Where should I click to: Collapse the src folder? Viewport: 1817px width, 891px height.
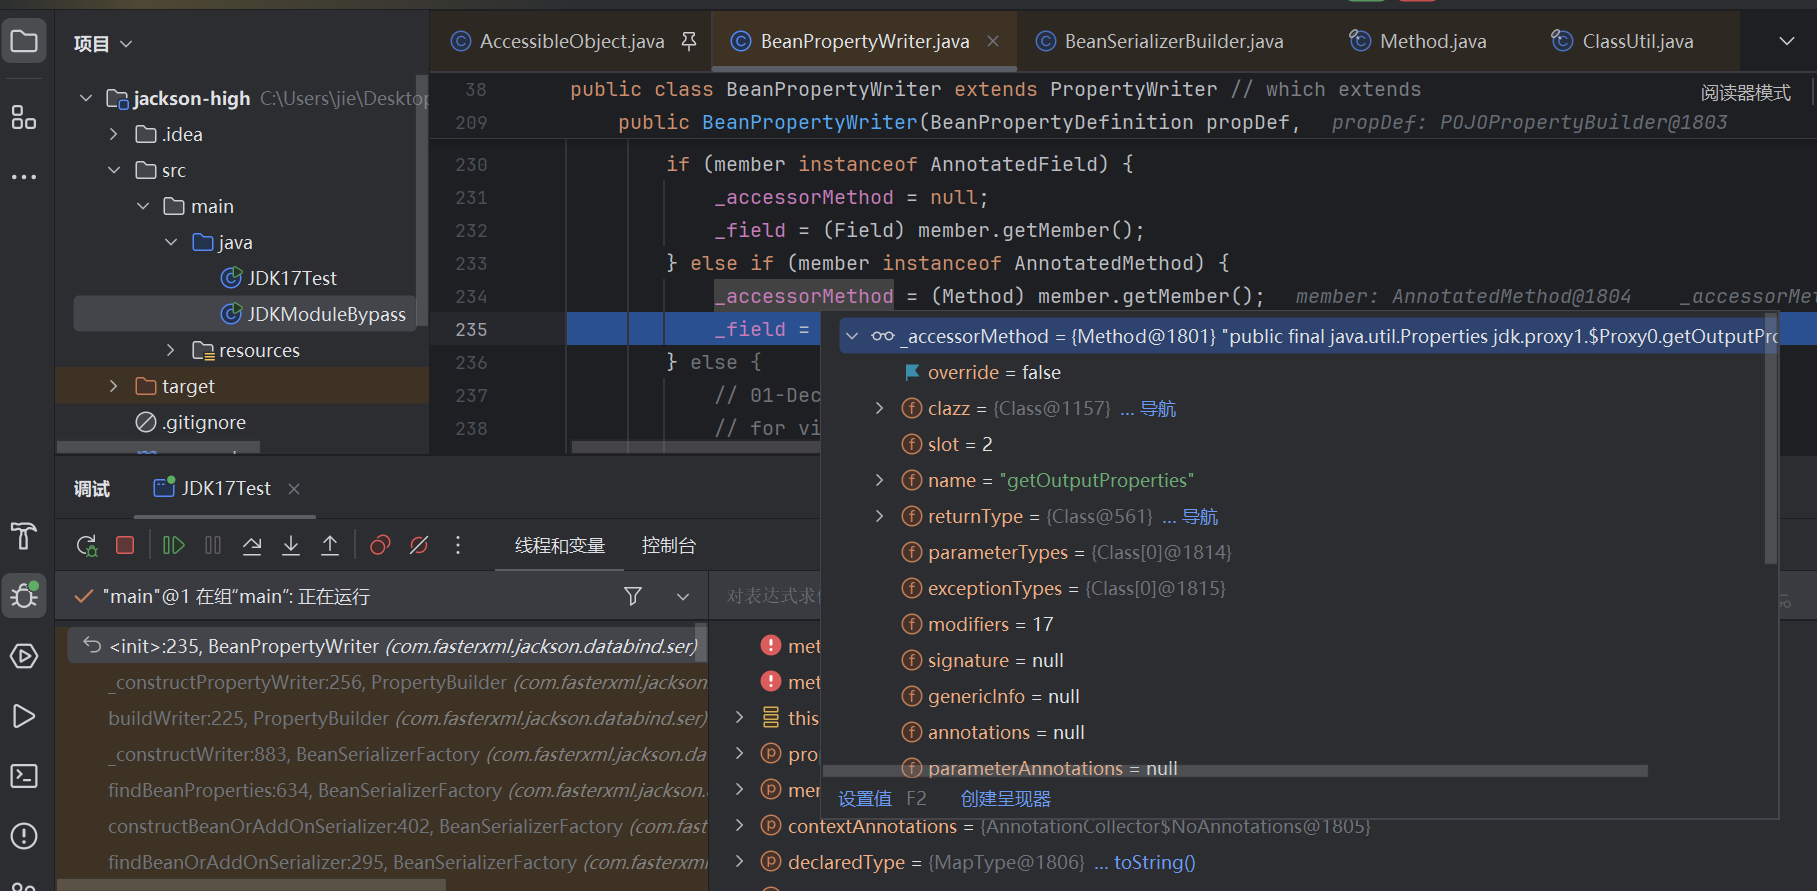tap(114, 170)
